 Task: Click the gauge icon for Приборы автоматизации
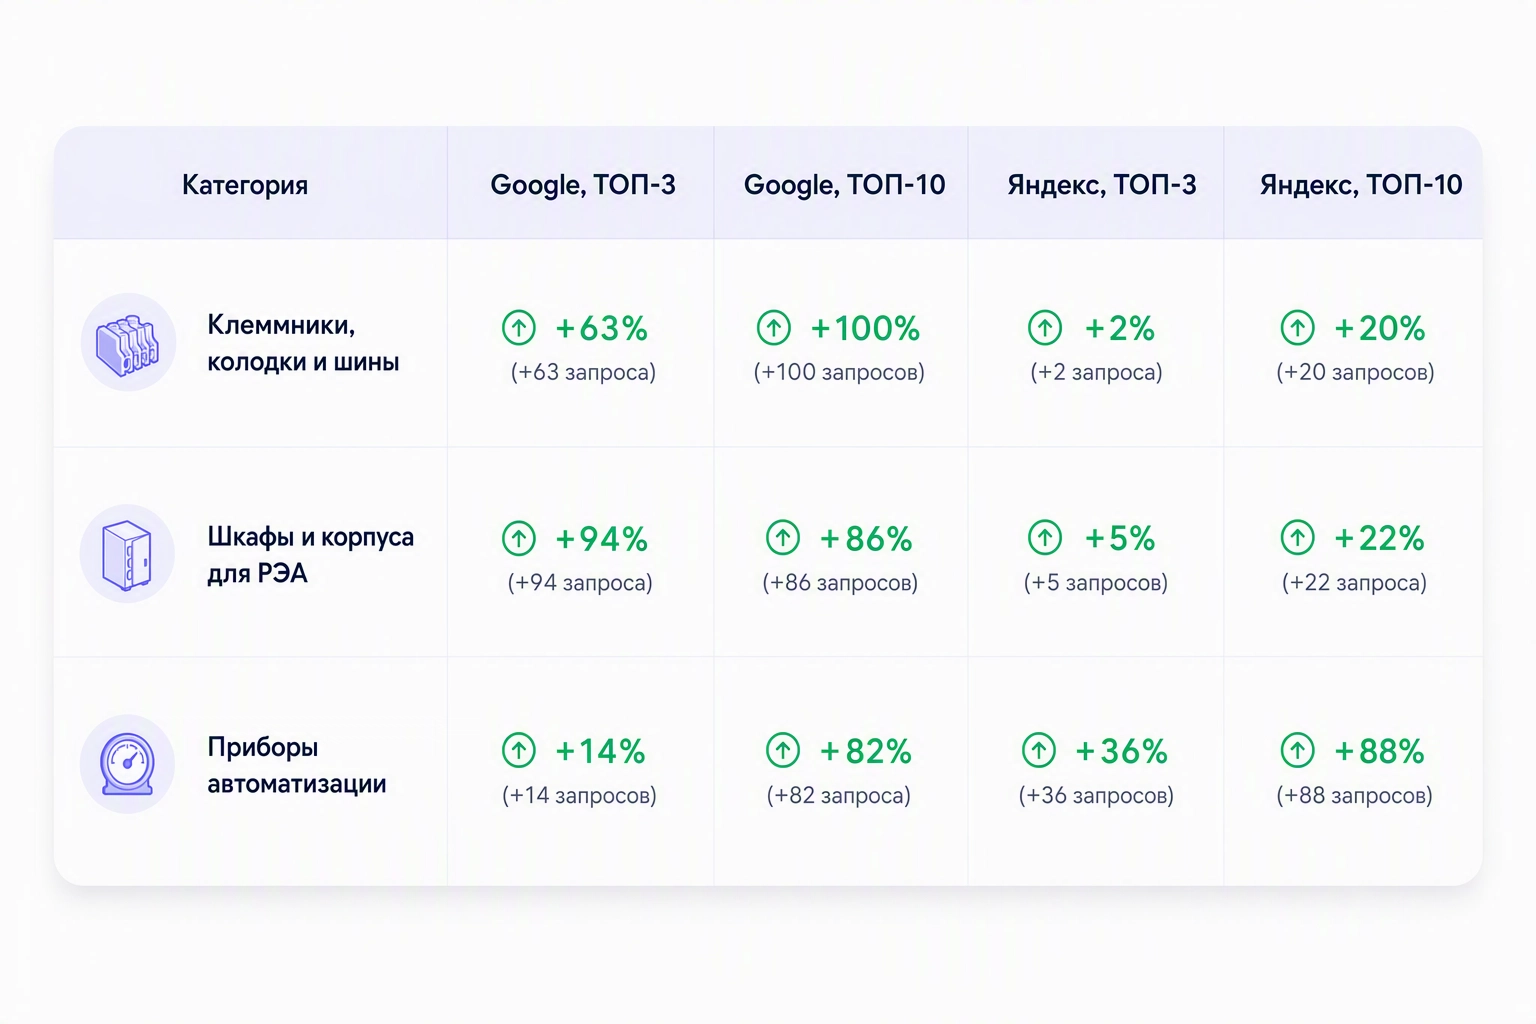coord(128,764)
